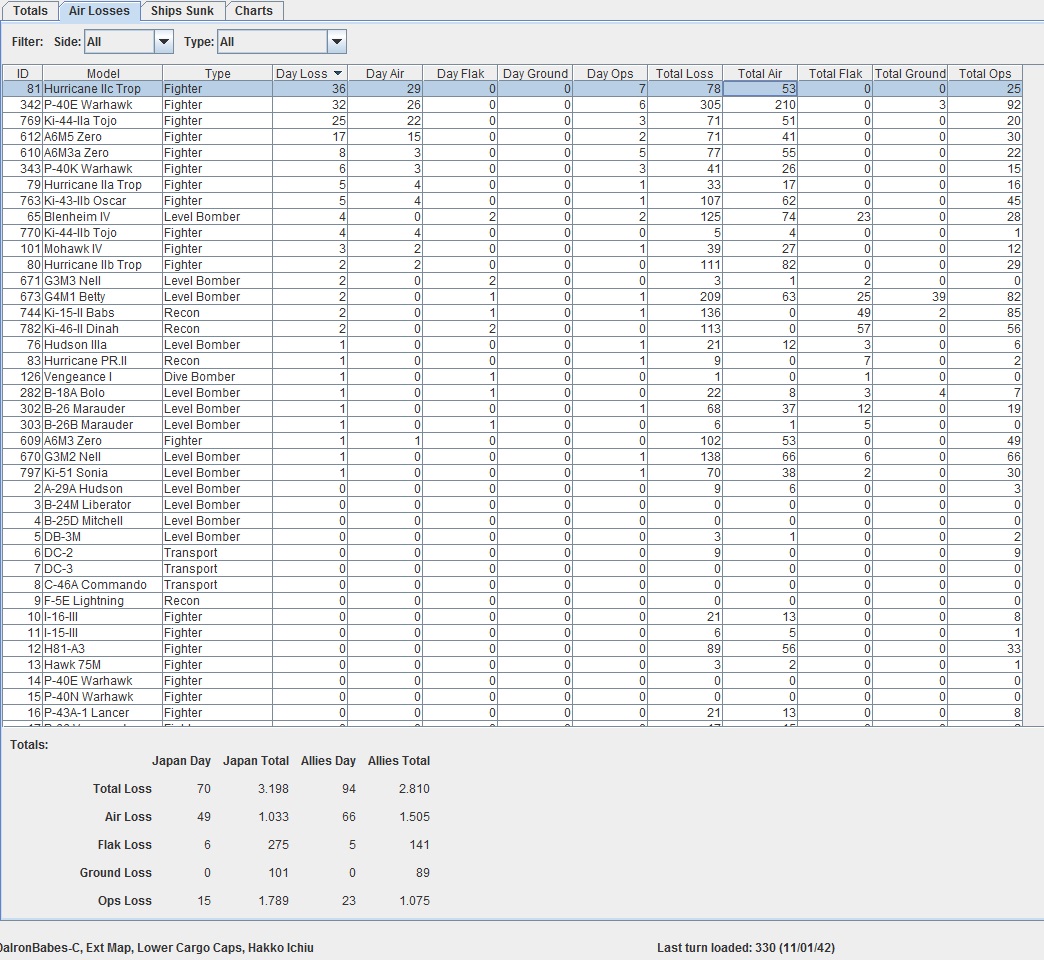Image resolution: width=1044 pixels, height=960 pixels.
Task: Open the Side filter dropdown
Action: [x=163, y=42]
